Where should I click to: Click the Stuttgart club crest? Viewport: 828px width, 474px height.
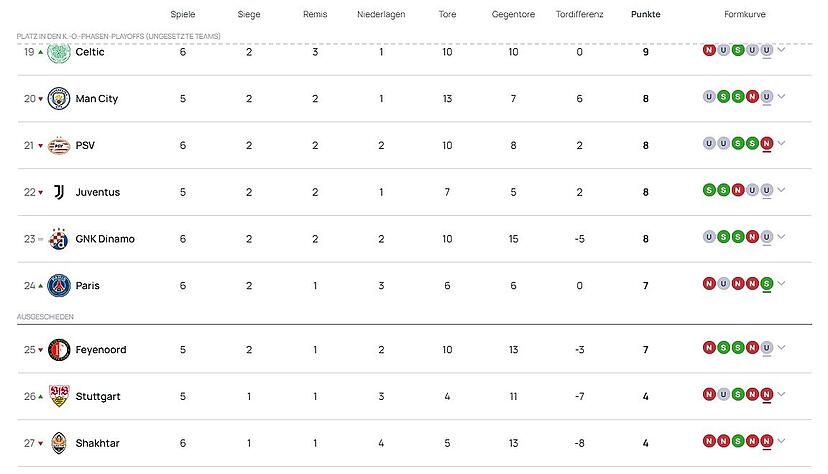coord(59,396)
